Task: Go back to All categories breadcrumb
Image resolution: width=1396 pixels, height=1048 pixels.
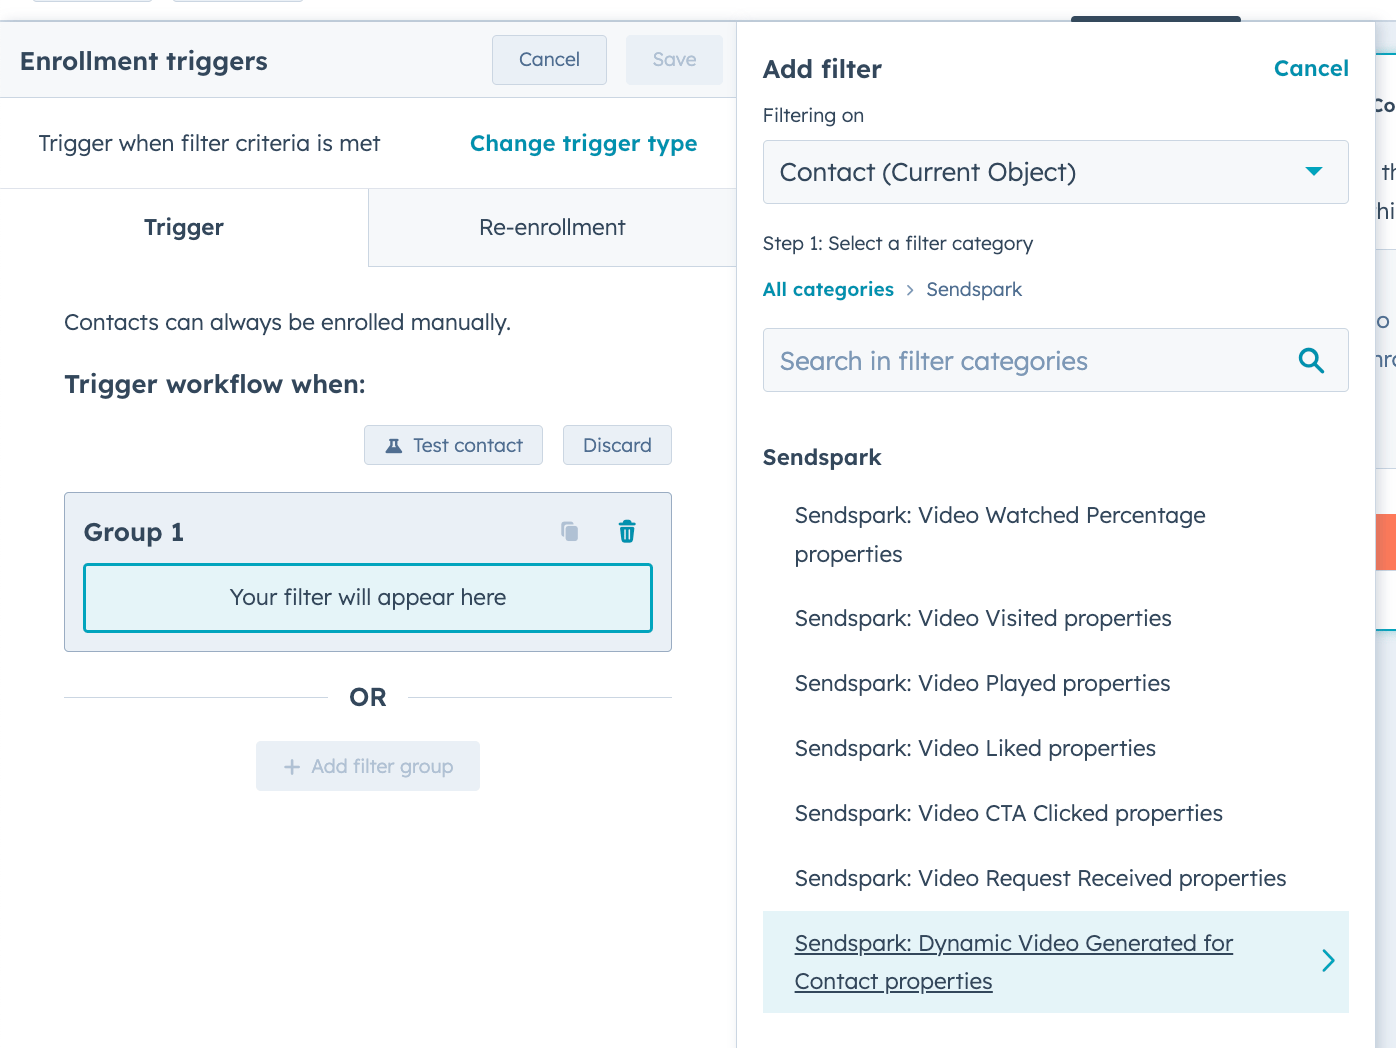Action: coord(828,290)
